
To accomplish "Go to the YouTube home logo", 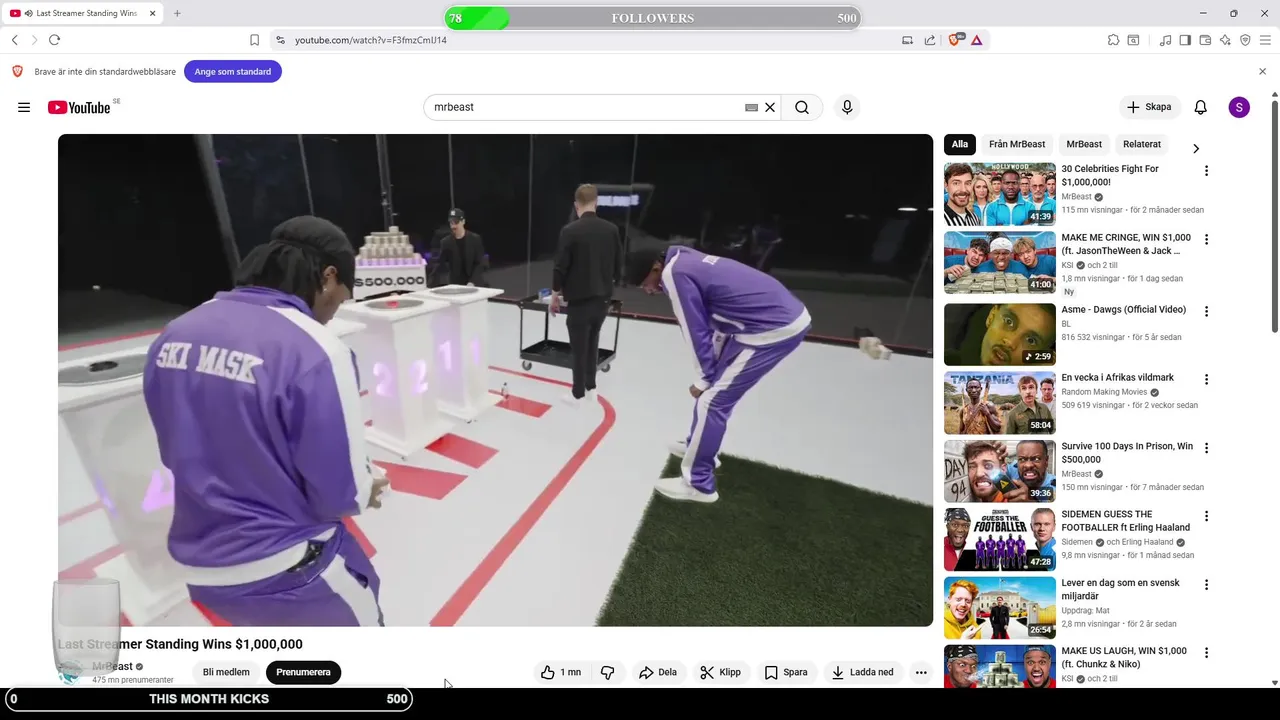I will click(79, 107).
